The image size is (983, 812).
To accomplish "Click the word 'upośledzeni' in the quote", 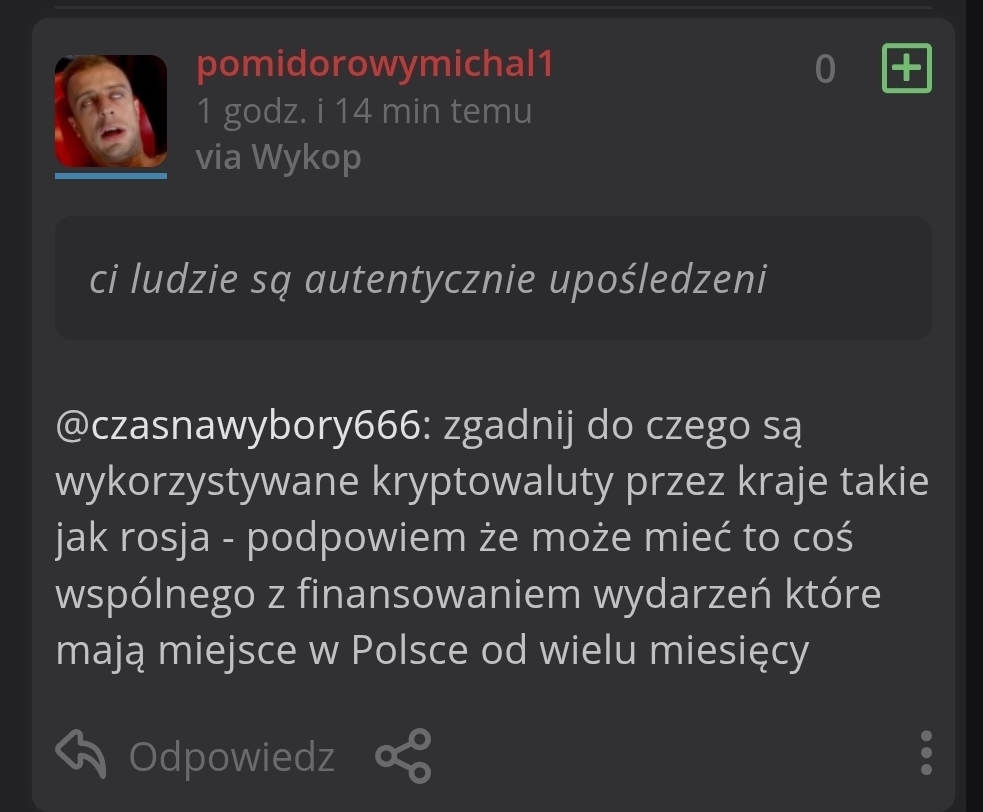I will [658, 279].
